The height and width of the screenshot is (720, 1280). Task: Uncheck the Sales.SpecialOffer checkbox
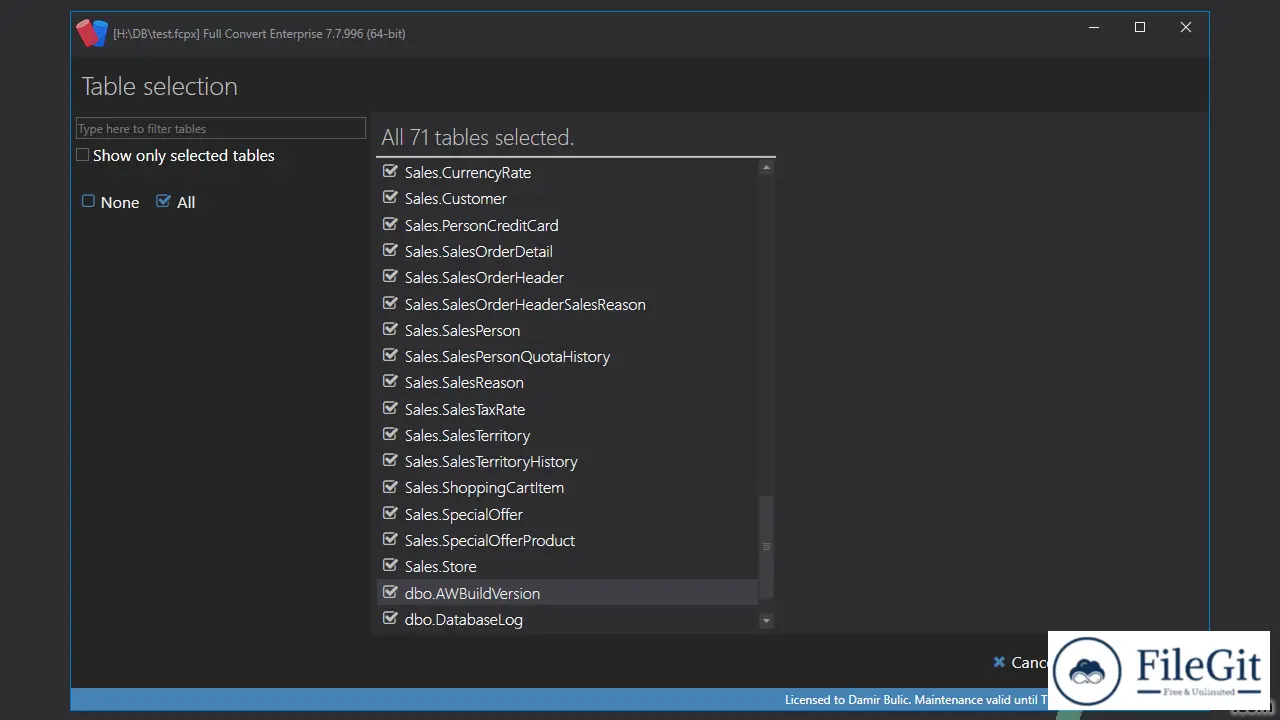(x=390, y=513)
